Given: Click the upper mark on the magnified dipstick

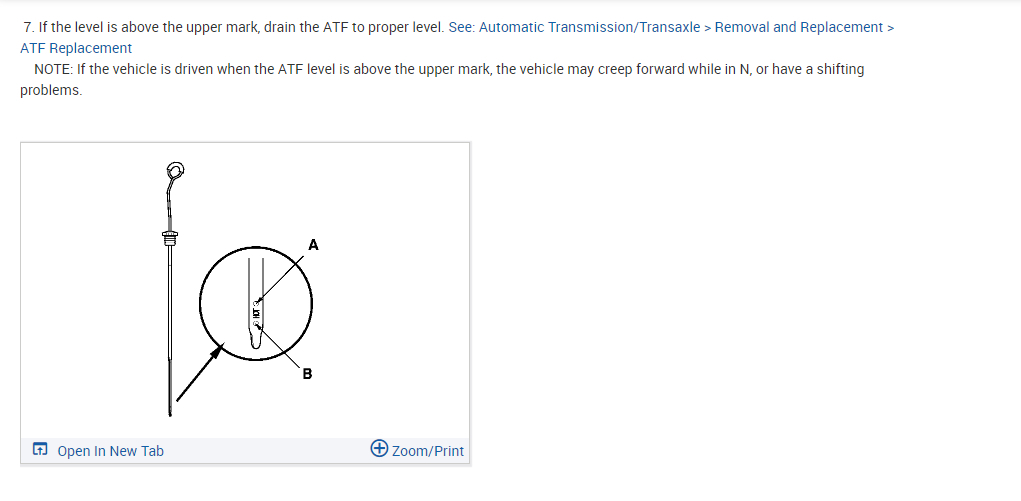Looking at the screenshot, I should click(259, 298).
